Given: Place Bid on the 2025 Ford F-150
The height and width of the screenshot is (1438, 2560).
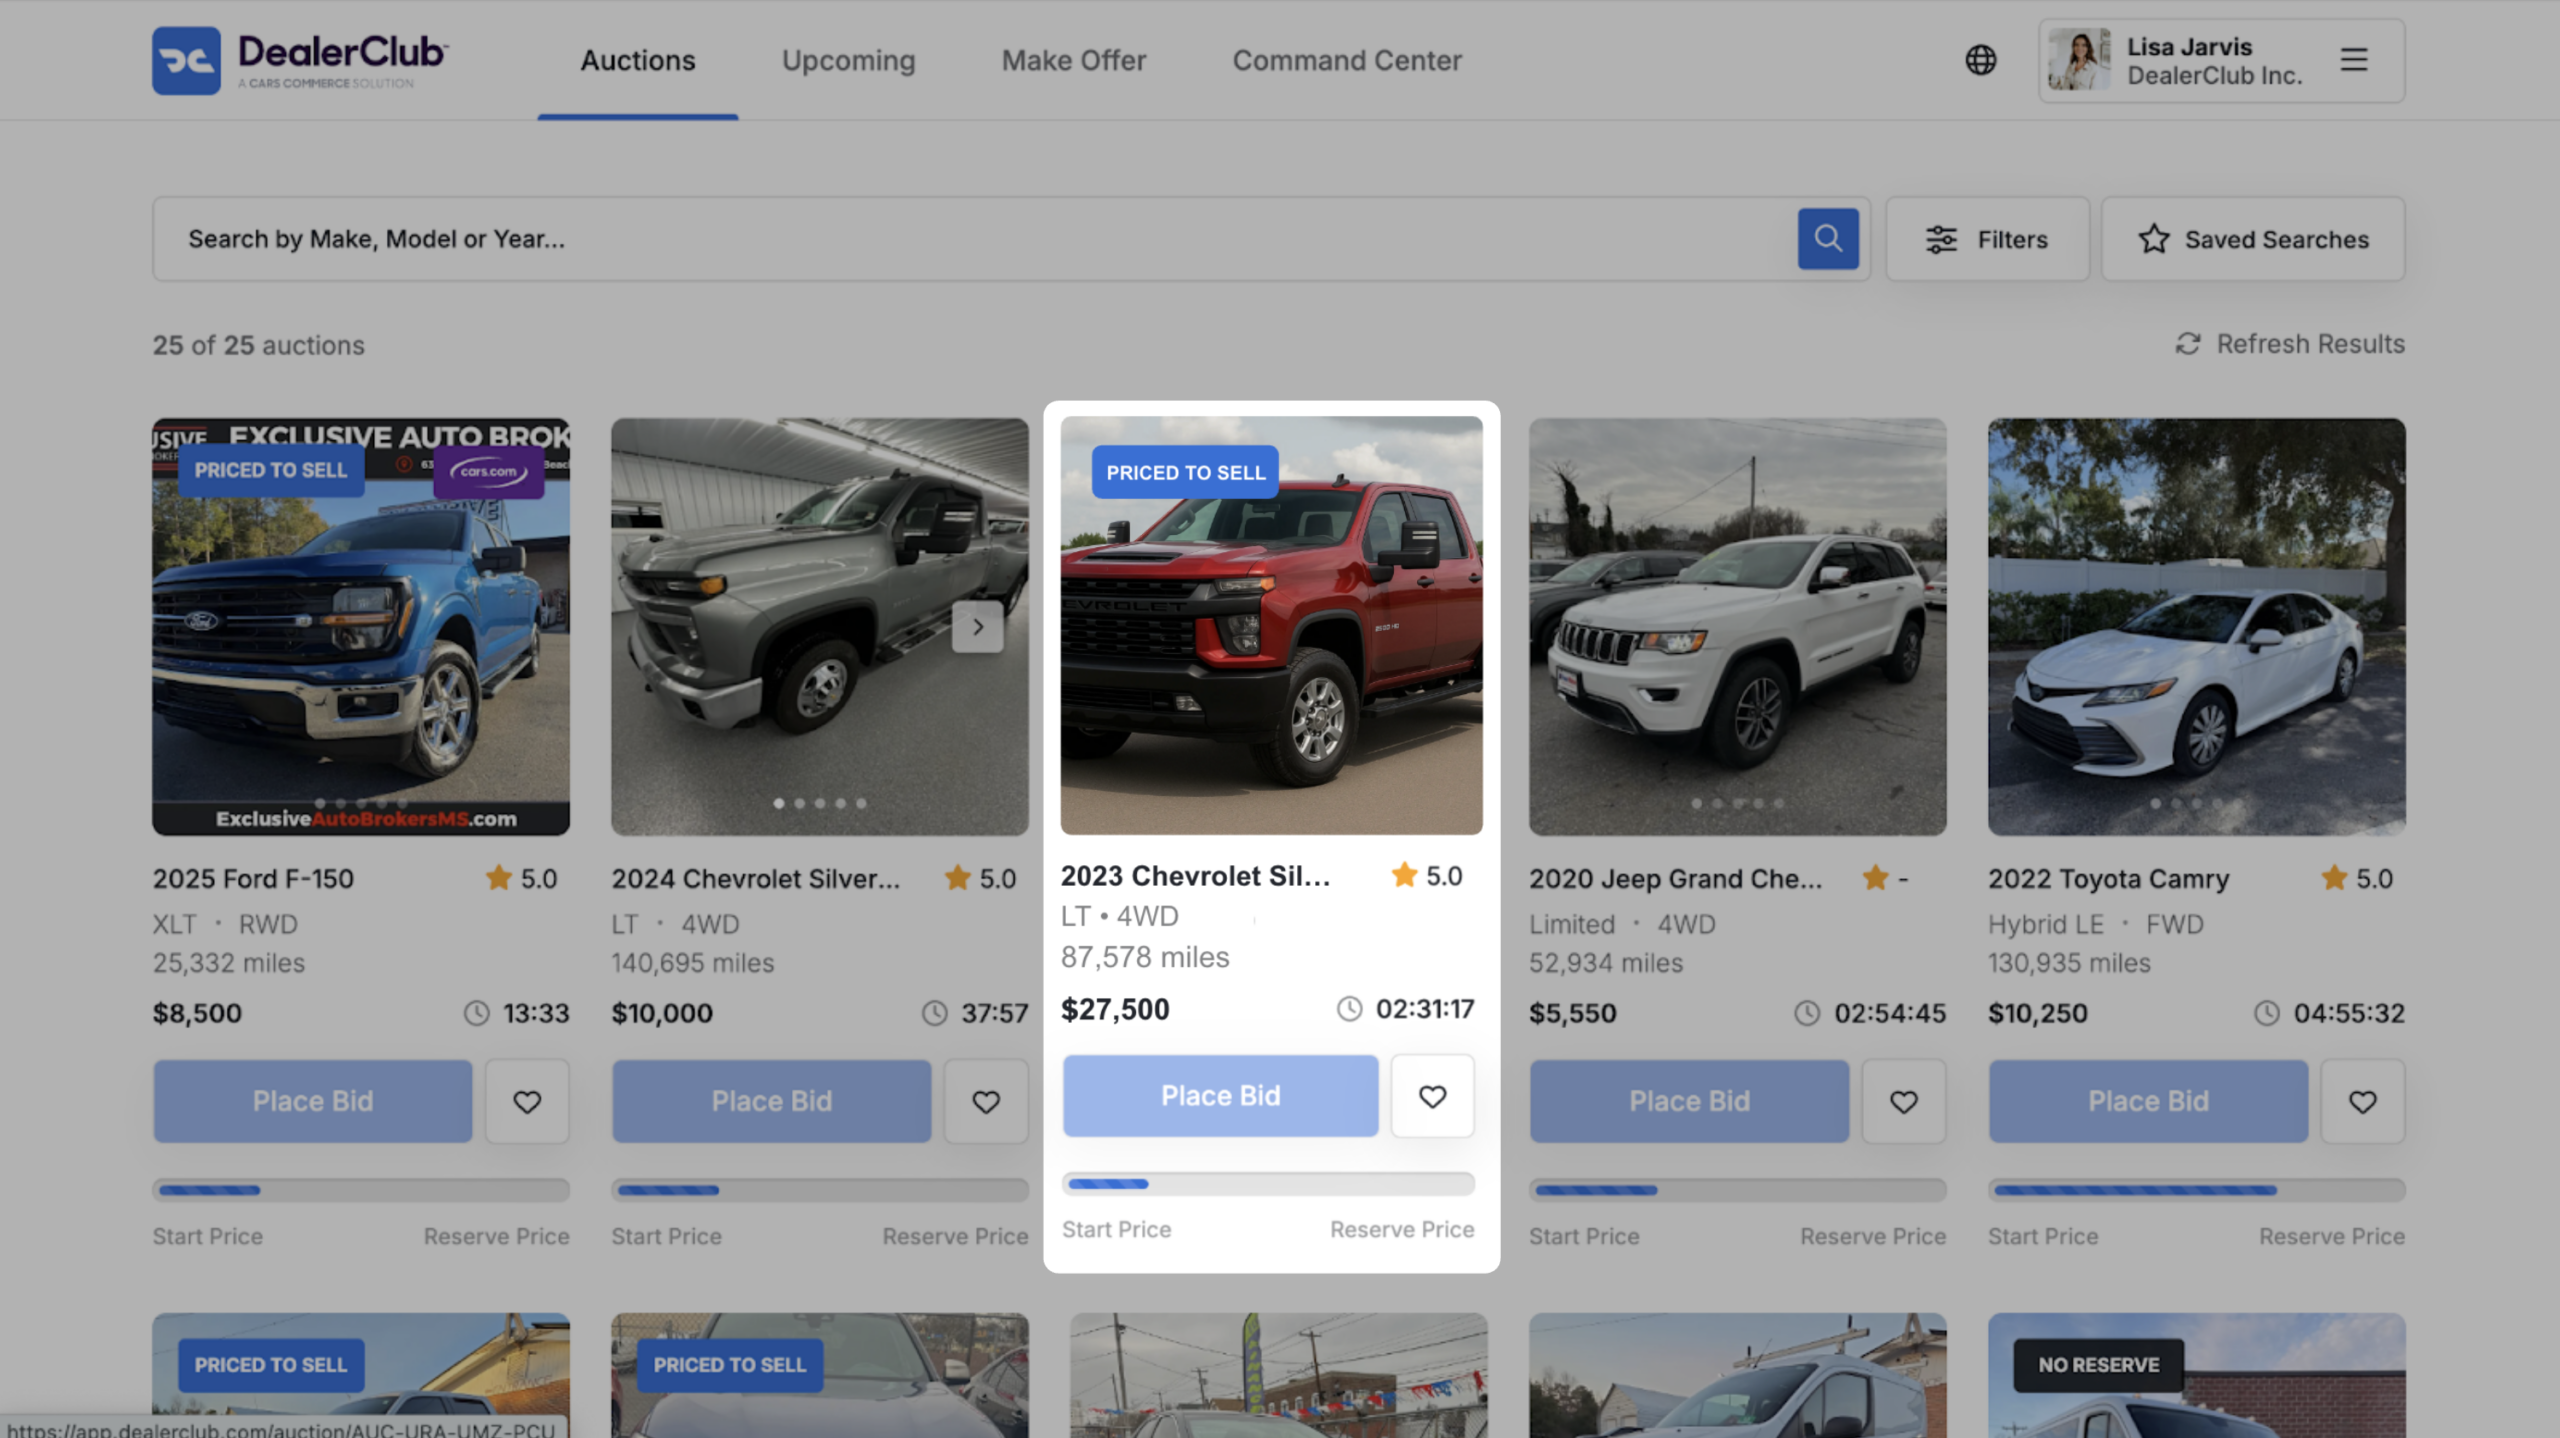Looking at the screenshot, I should pyautogui.click(x=313, y=1101).
